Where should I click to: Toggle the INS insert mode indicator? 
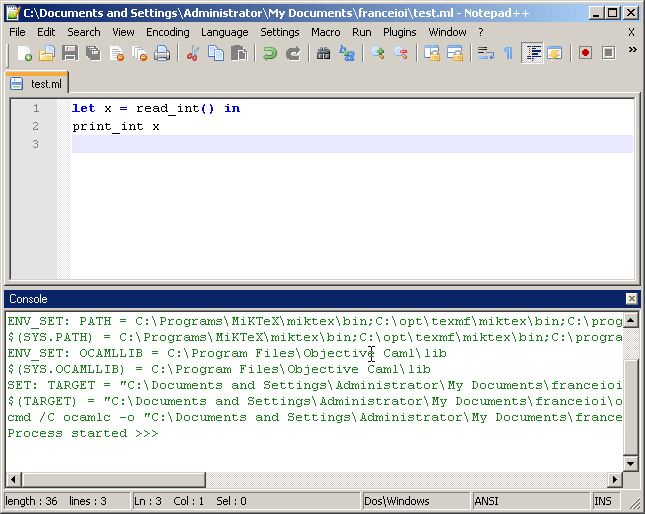click(x=606, y=501)
